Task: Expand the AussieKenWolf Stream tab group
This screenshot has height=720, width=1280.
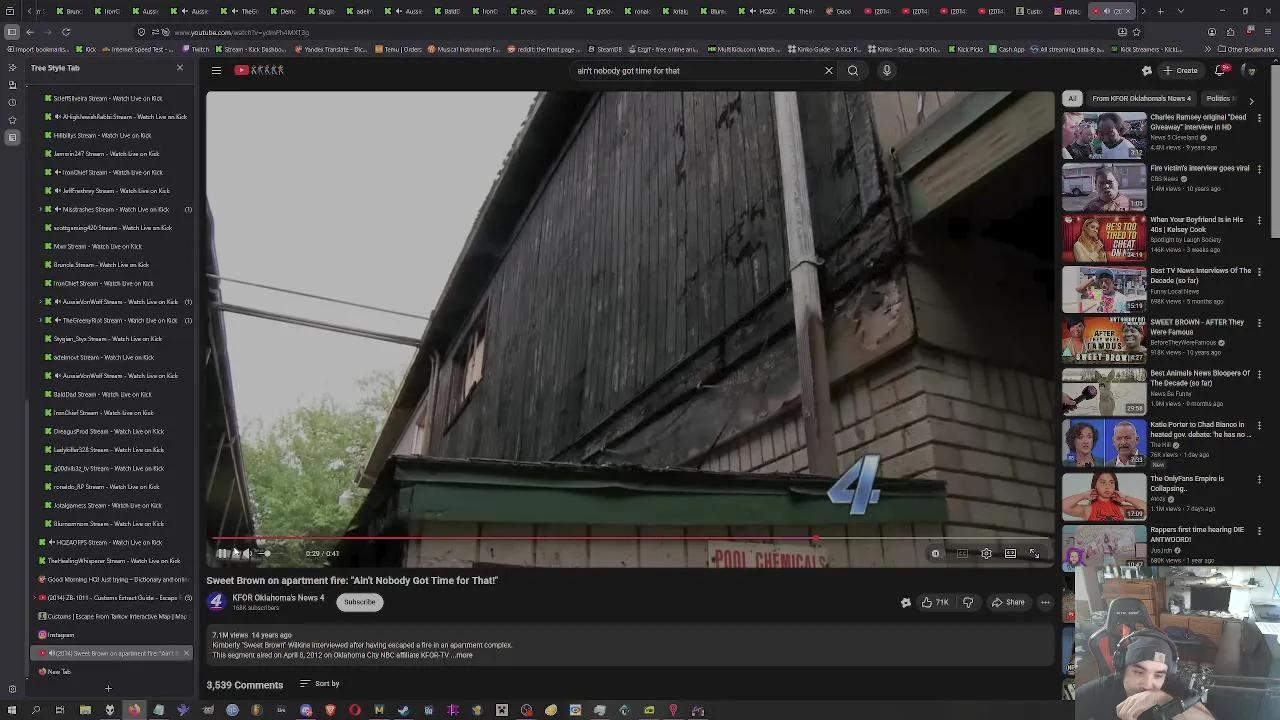Action: [40, 302]
